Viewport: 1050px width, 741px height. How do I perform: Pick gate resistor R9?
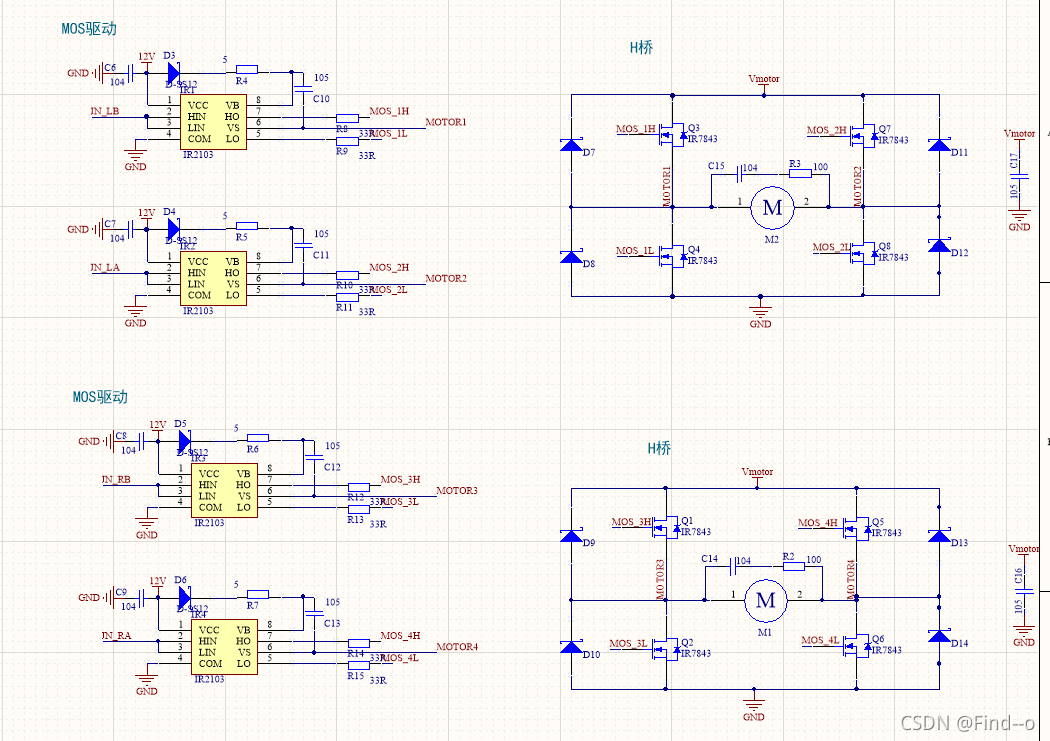tap(347, 141)
